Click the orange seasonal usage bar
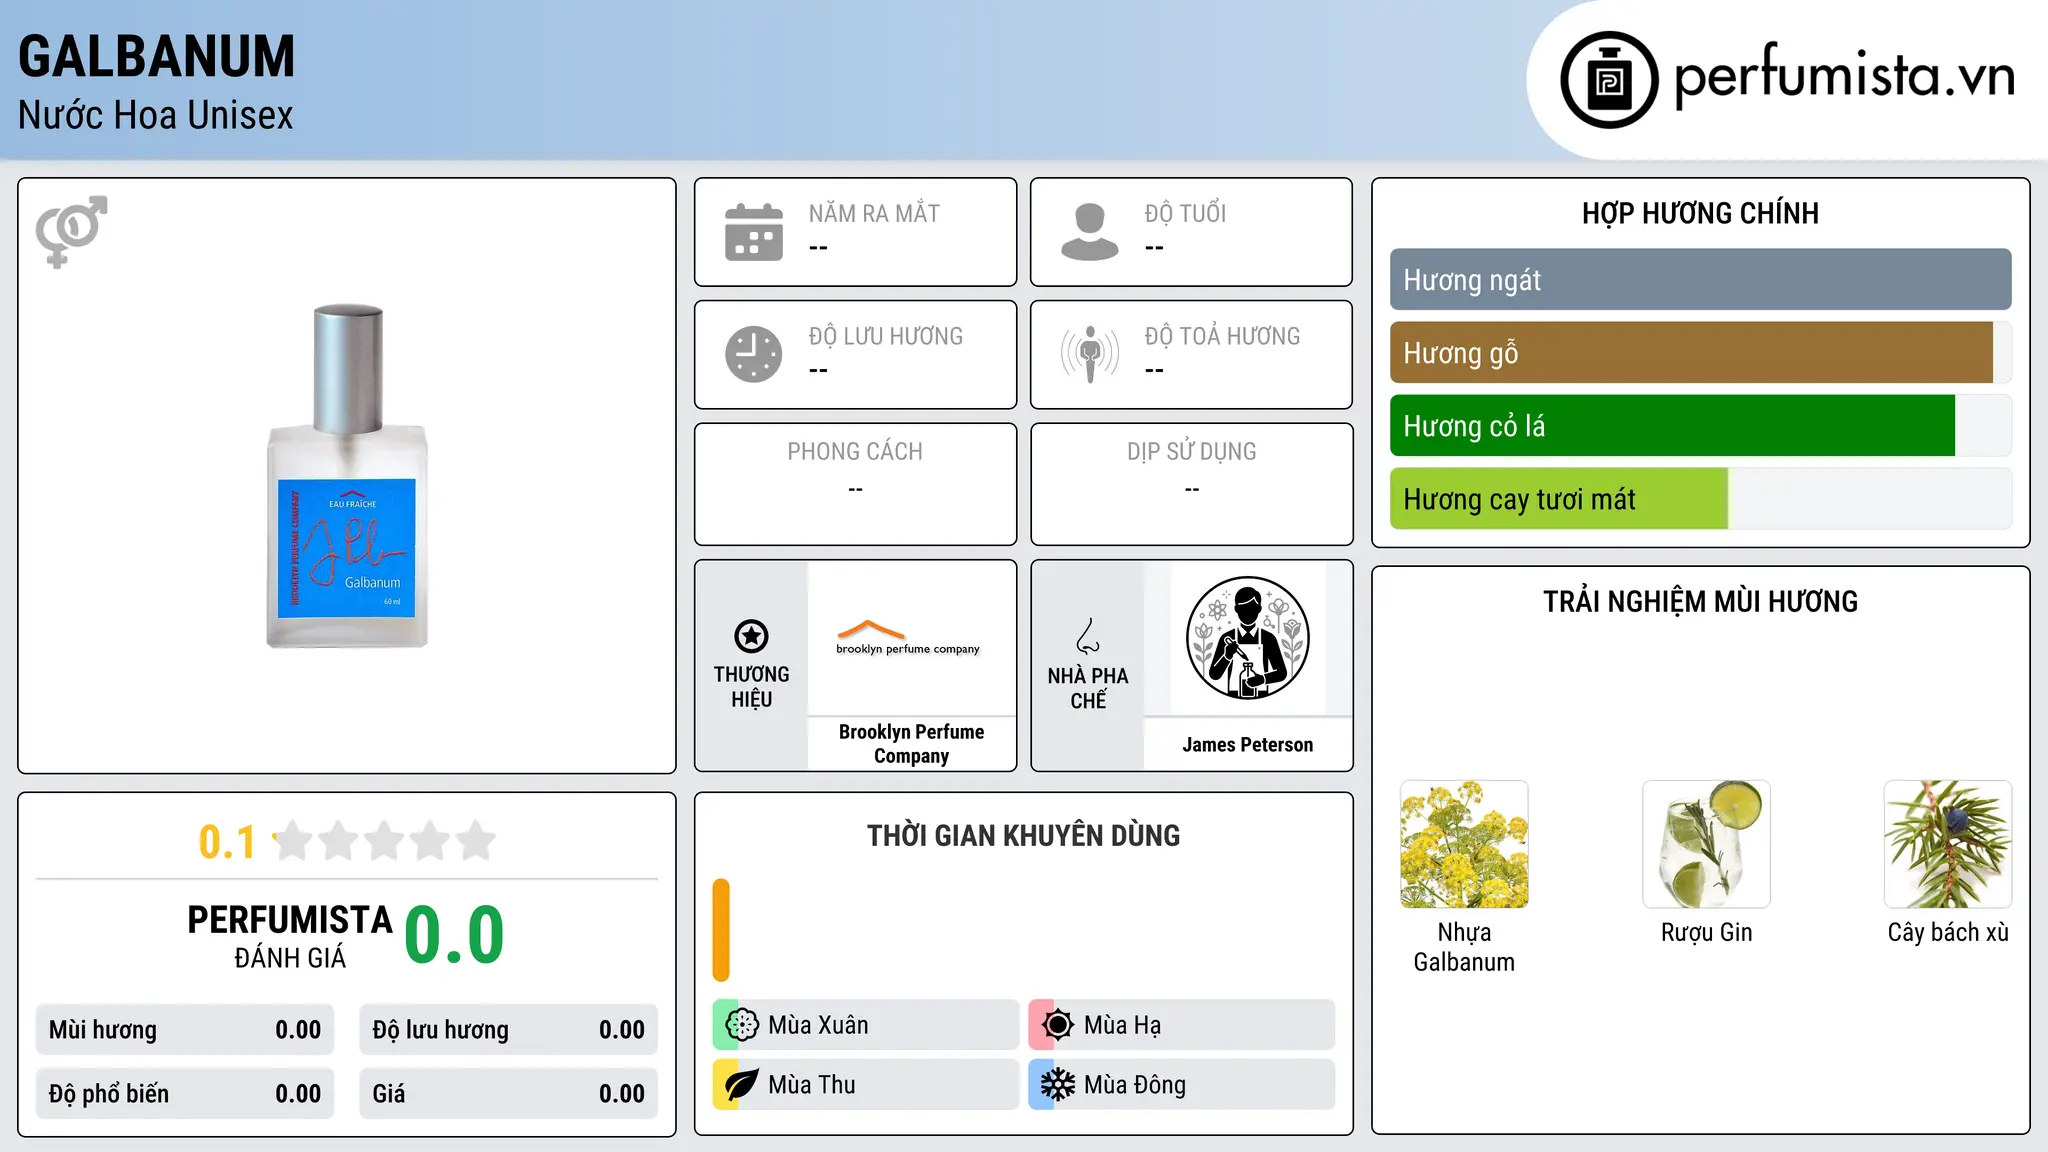 pos(721,930)
